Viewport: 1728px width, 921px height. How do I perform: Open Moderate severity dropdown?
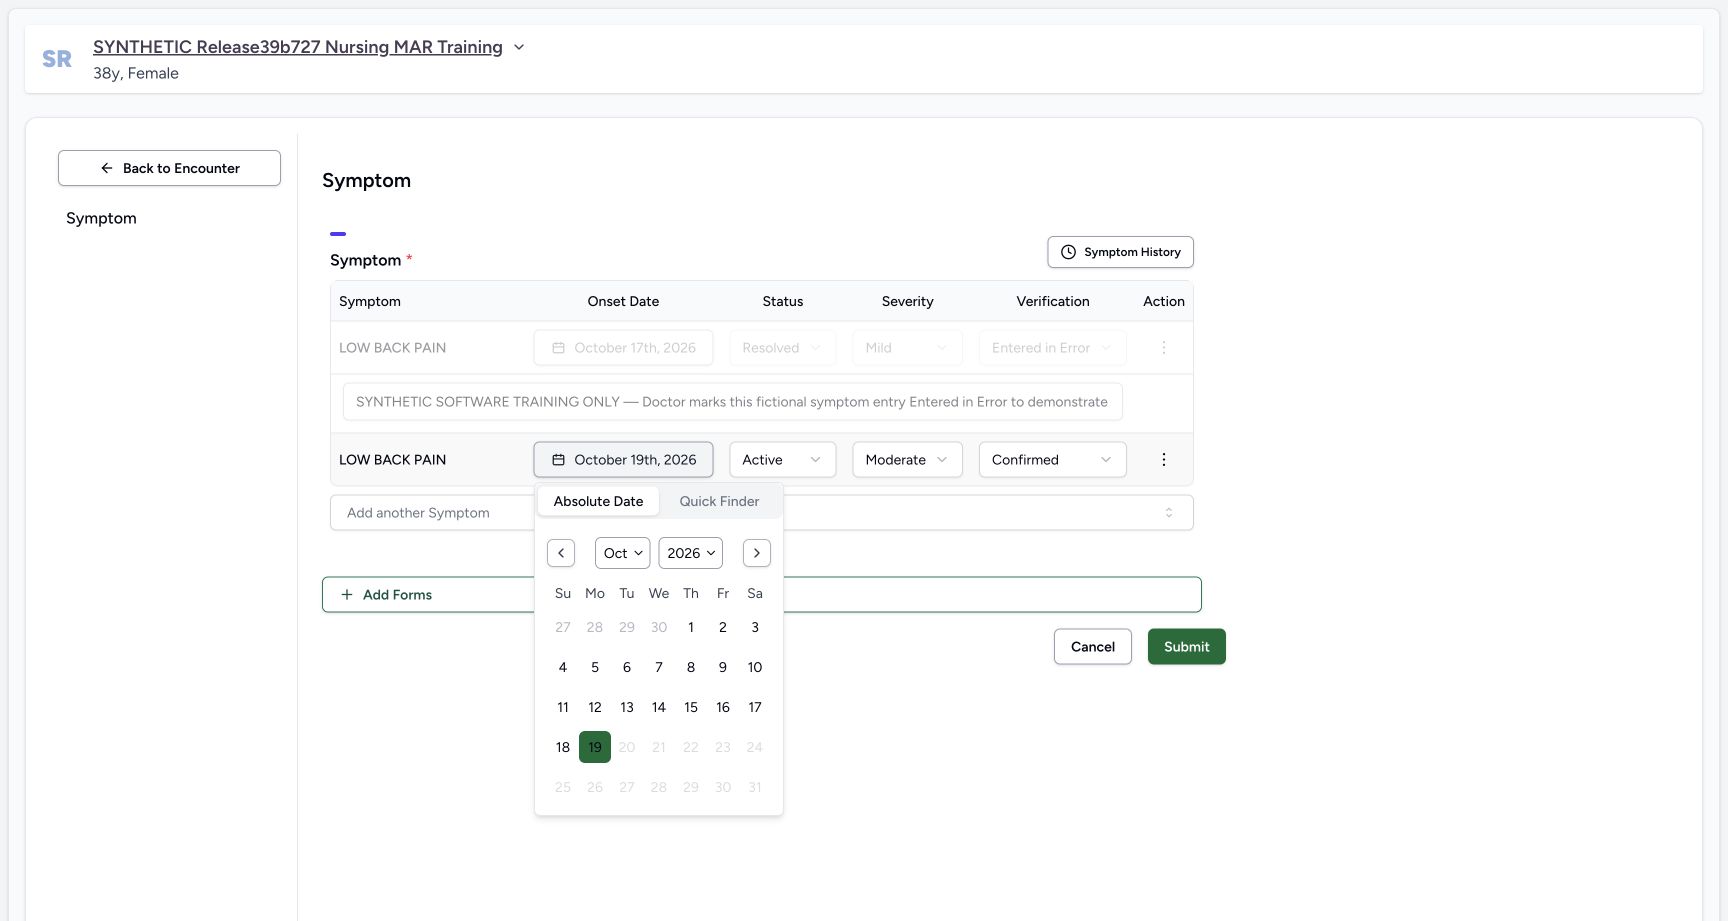point(907,460)
